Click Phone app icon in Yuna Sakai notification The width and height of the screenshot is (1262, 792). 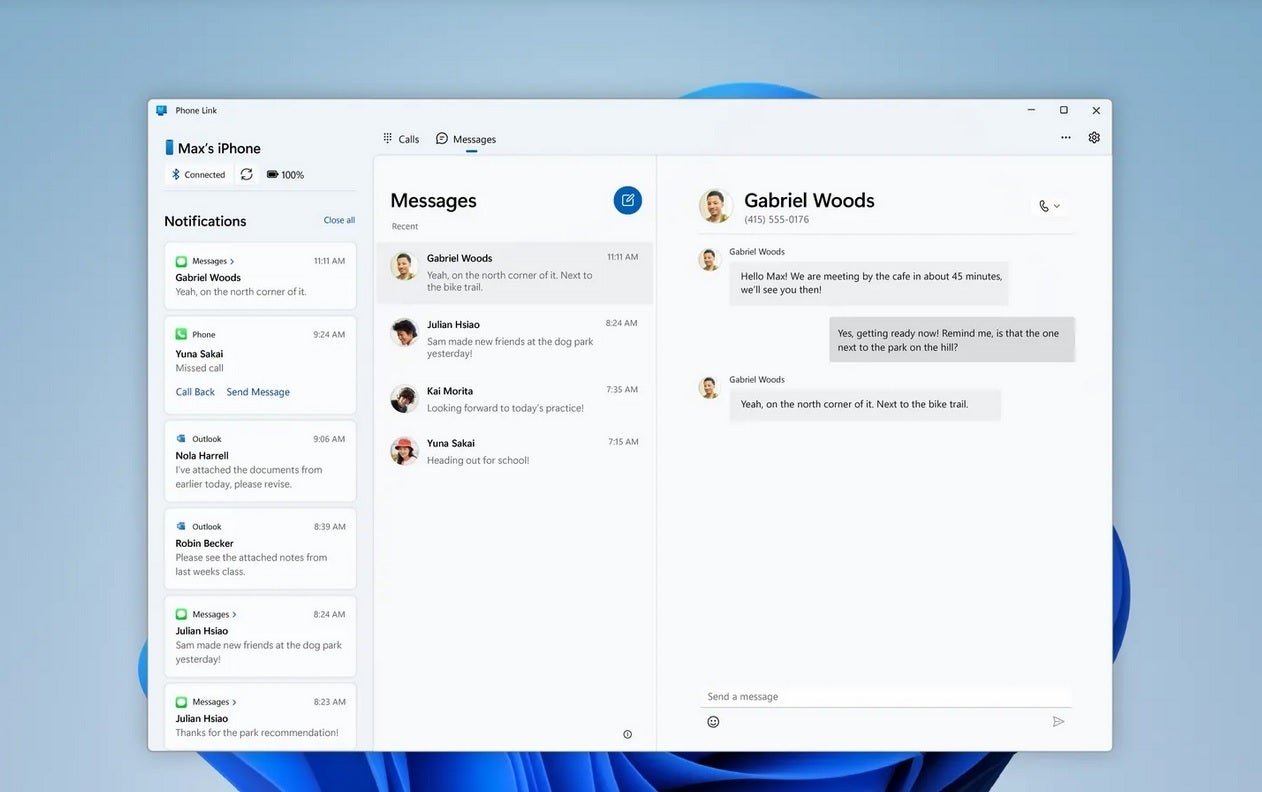181,334
